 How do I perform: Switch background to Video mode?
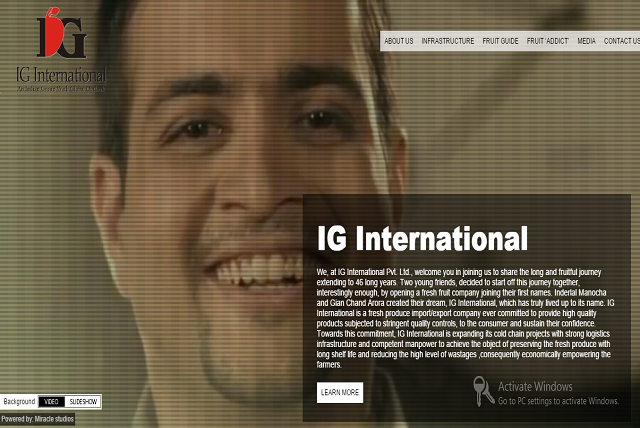coord(51,402)
